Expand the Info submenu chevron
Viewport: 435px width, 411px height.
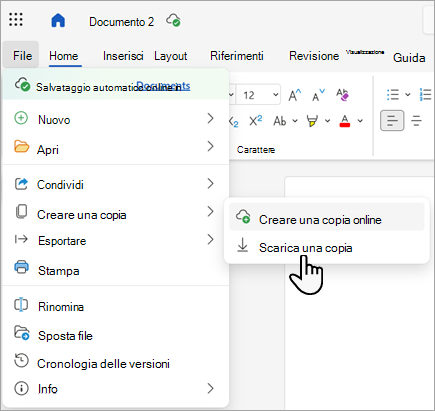(x=210, y=388)
